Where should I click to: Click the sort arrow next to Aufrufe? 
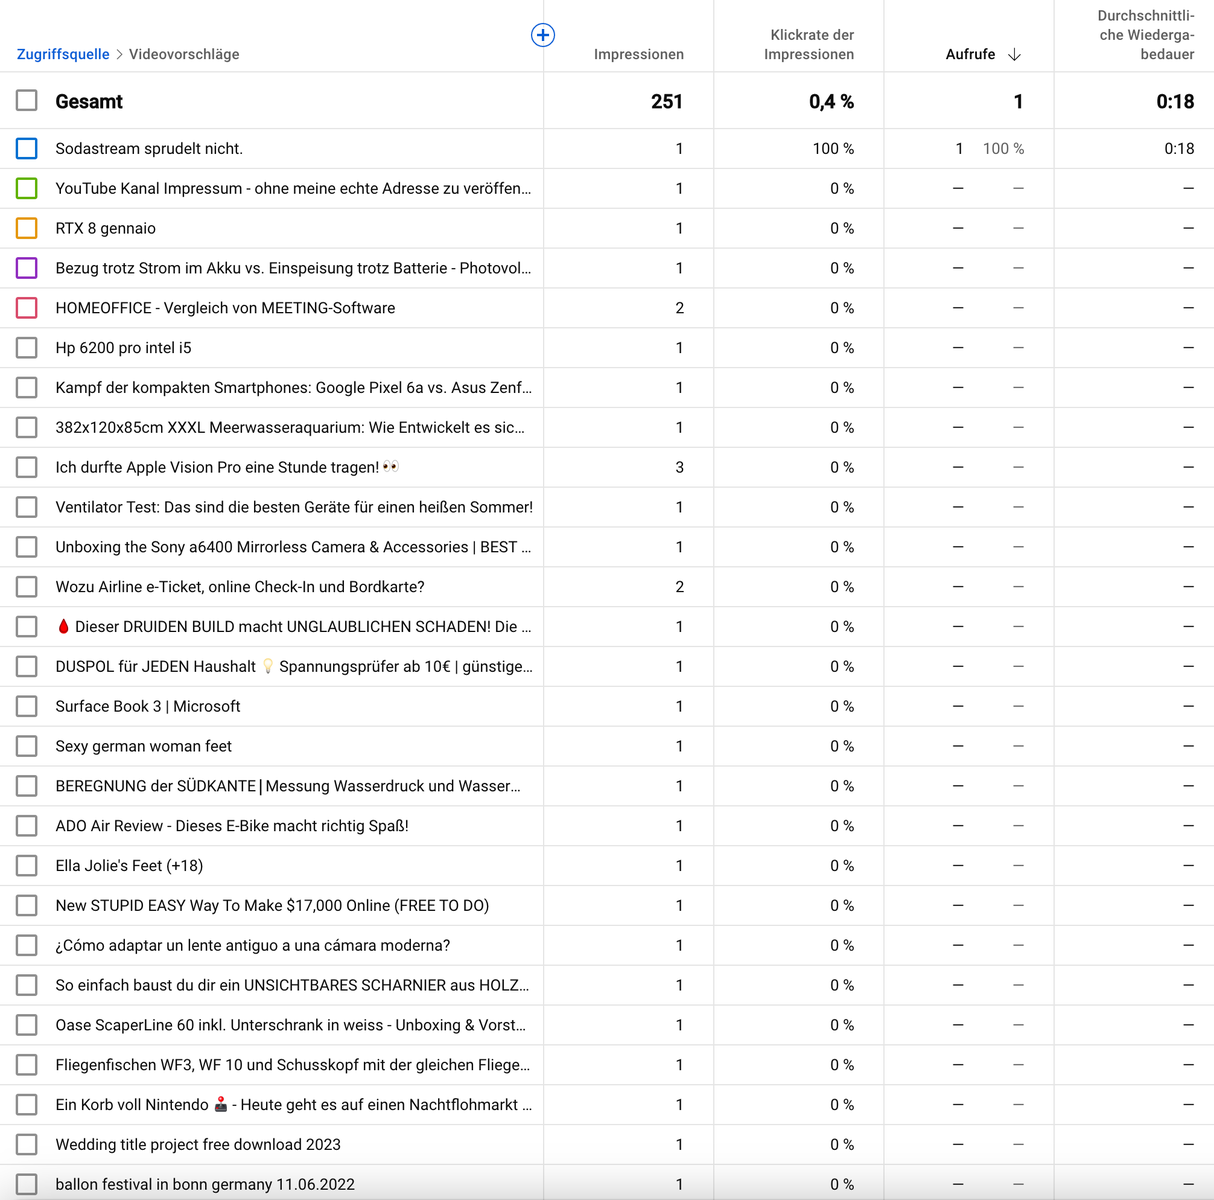[1014, 55]
